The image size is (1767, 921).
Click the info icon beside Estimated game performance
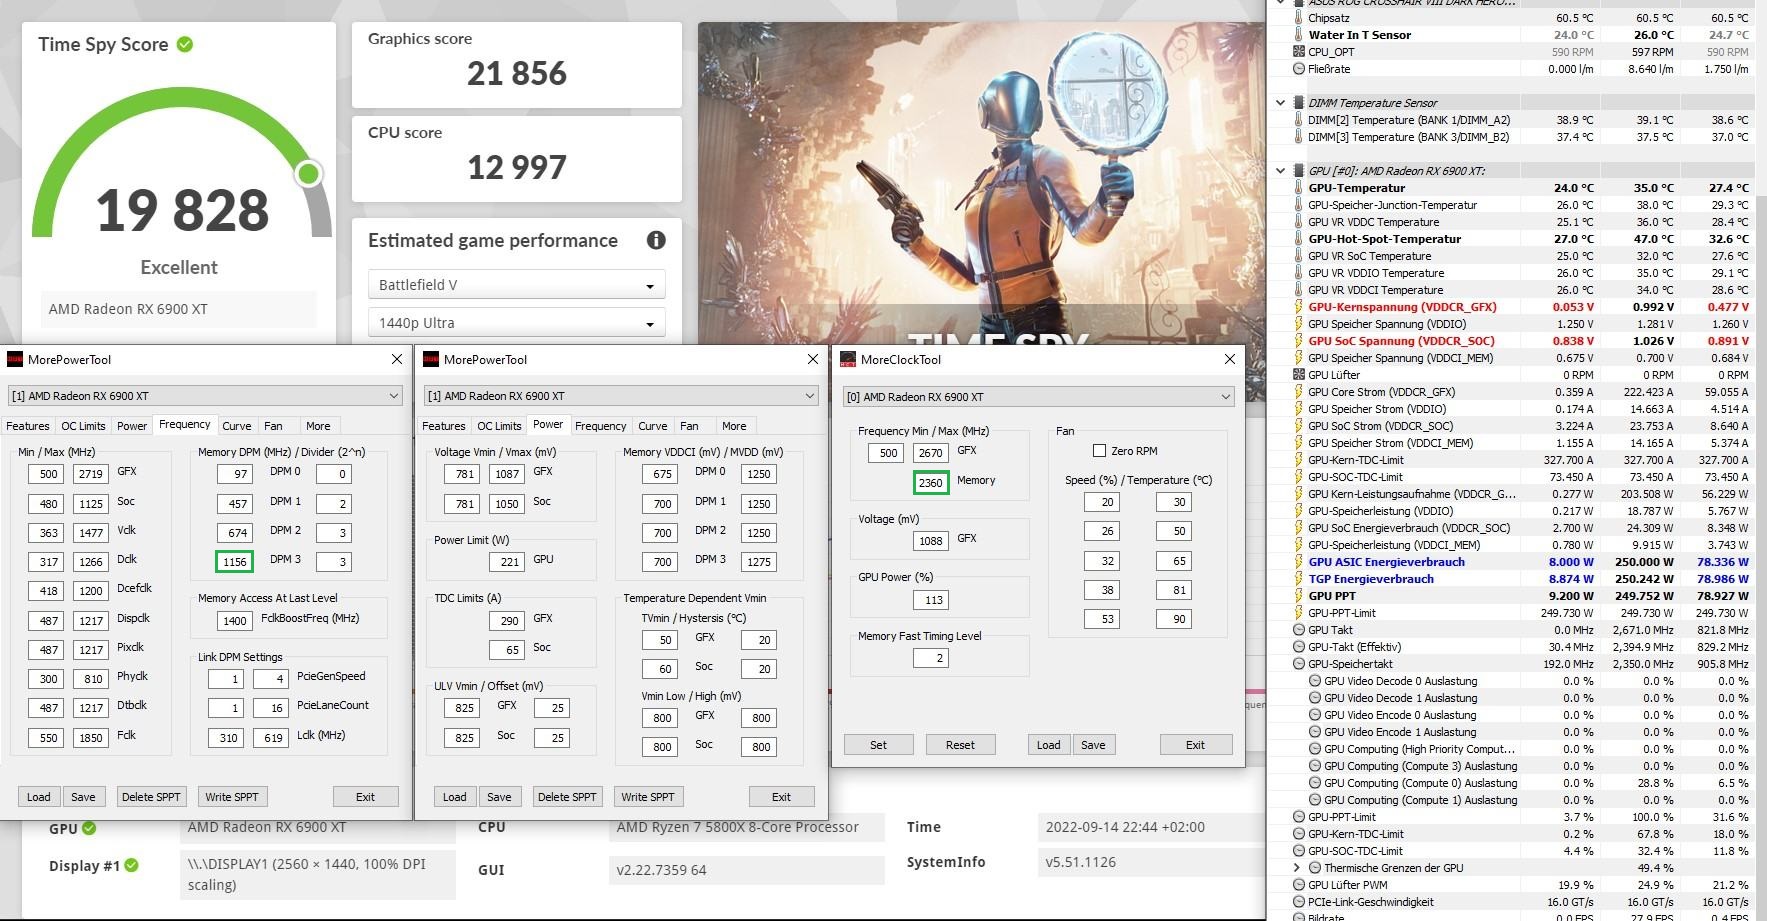click(x=656, y=240)
